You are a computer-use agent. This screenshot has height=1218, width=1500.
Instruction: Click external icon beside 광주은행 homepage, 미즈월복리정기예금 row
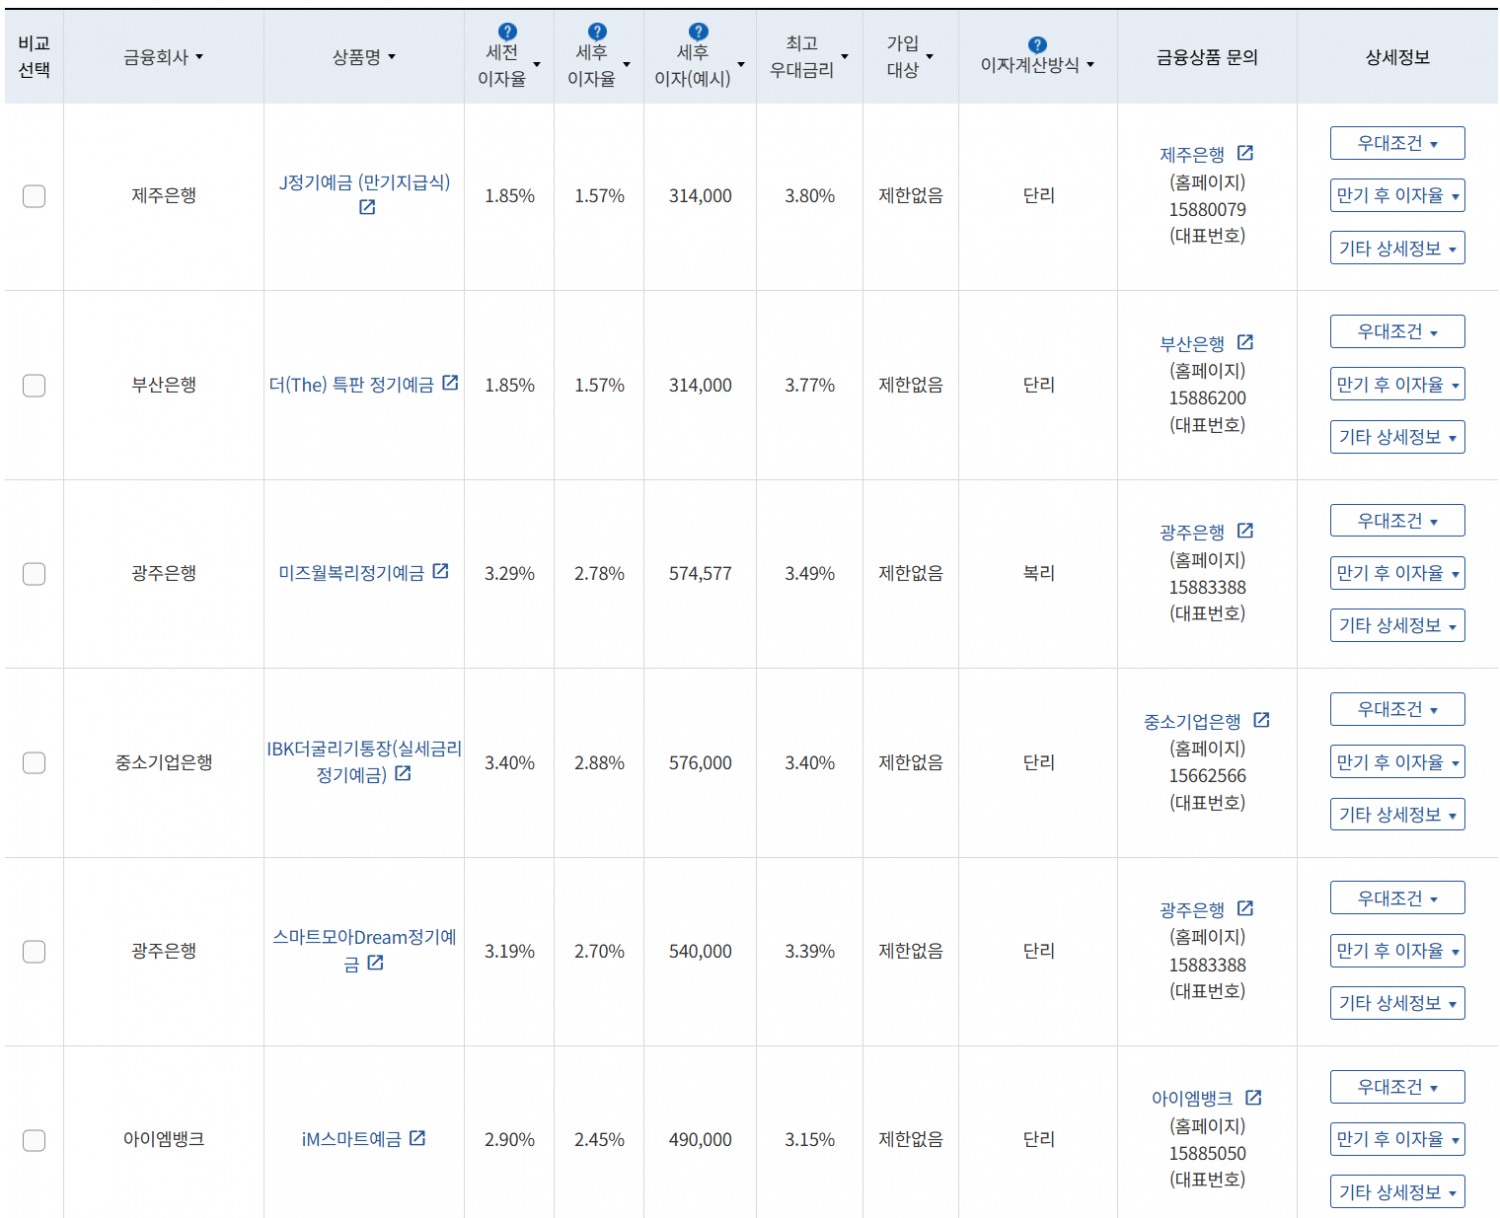point(1245,531)
